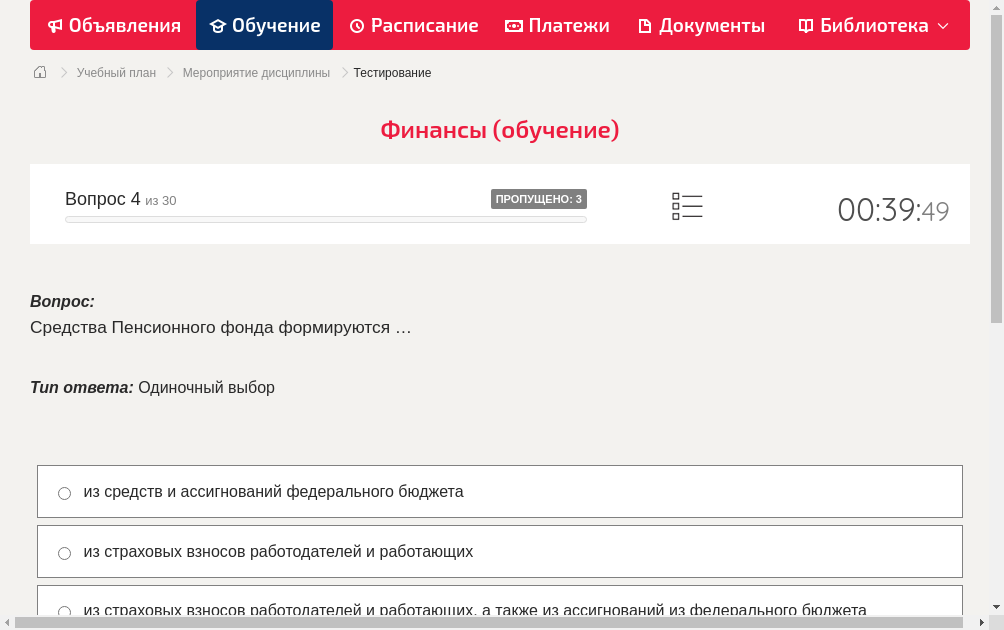1004x630 pixels.
Task: Click the ПРОПУЩЕНО: 3 badge
Action: pos(539,199)
